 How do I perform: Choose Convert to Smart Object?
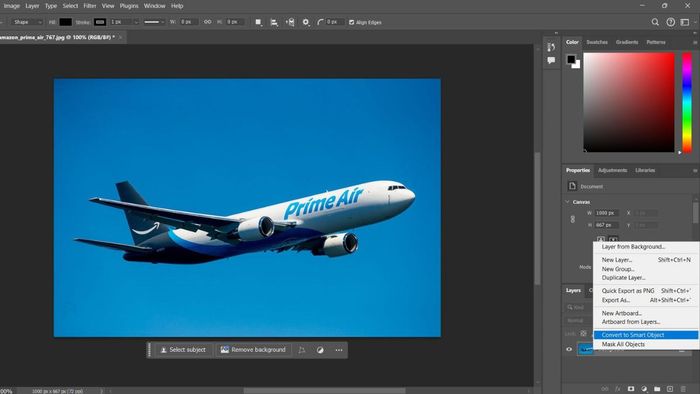tap(646, 335)
